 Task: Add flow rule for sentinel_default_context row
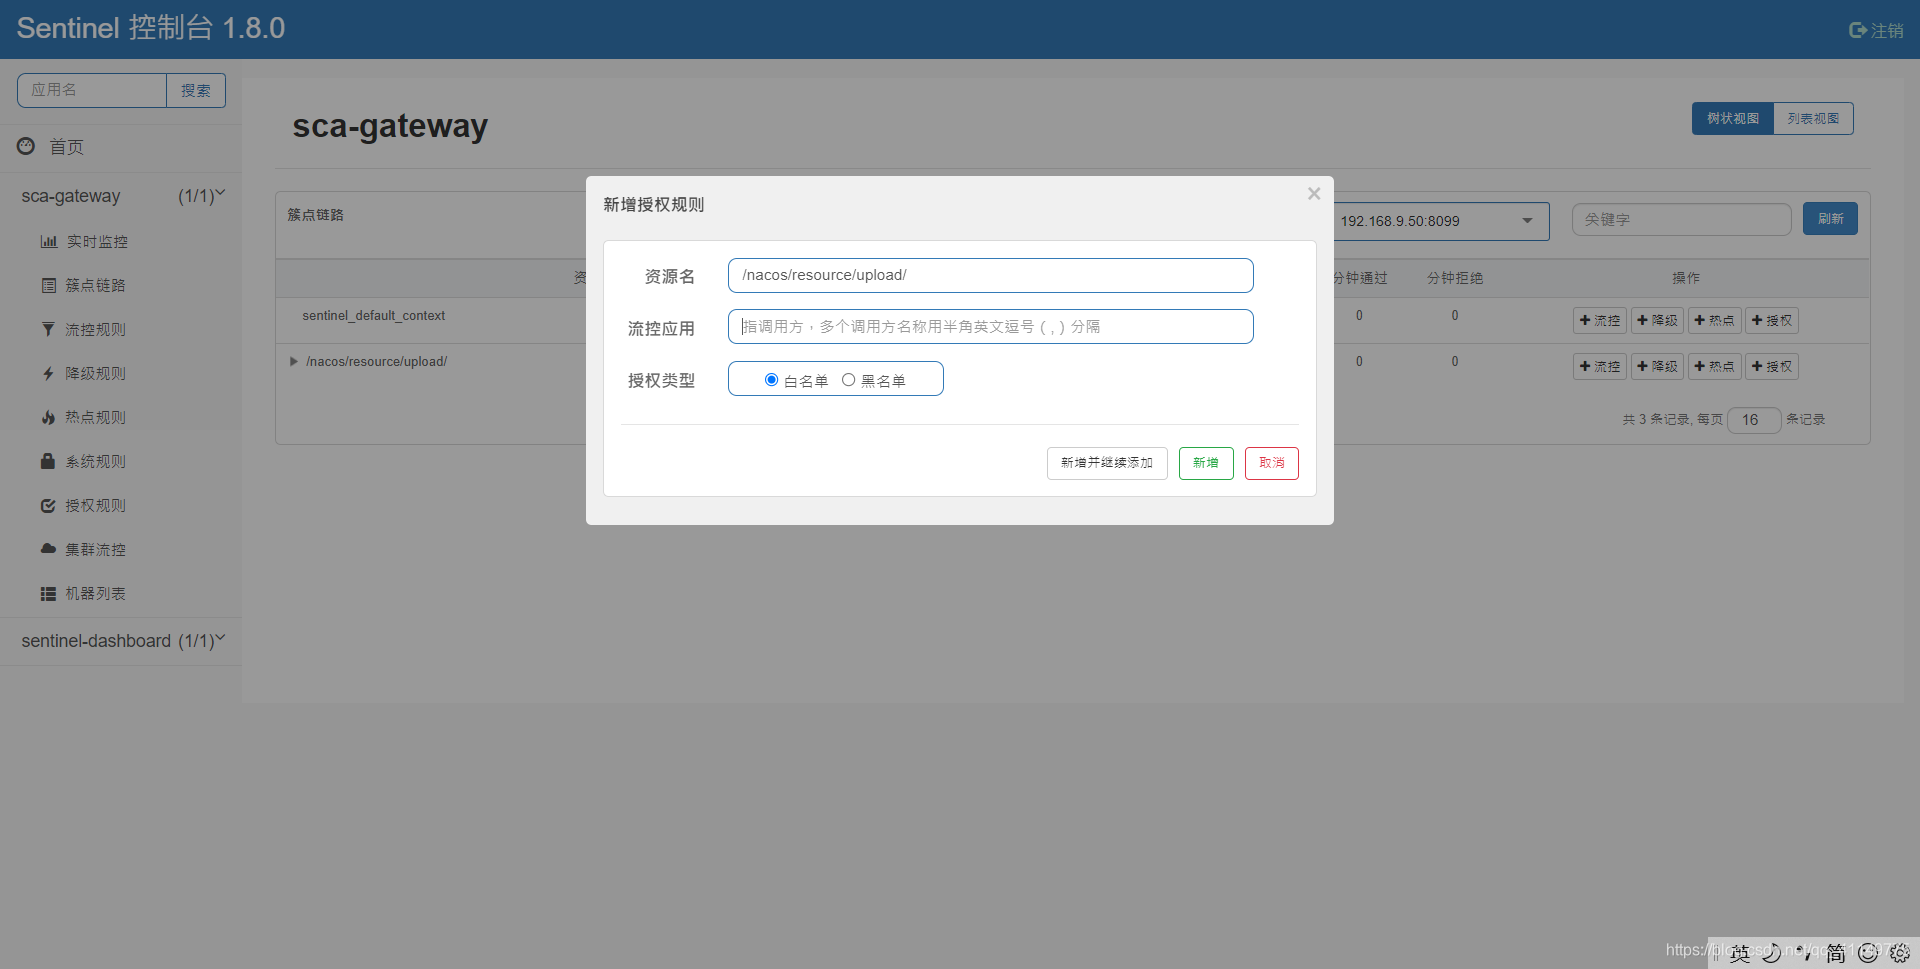point(1600,320)
